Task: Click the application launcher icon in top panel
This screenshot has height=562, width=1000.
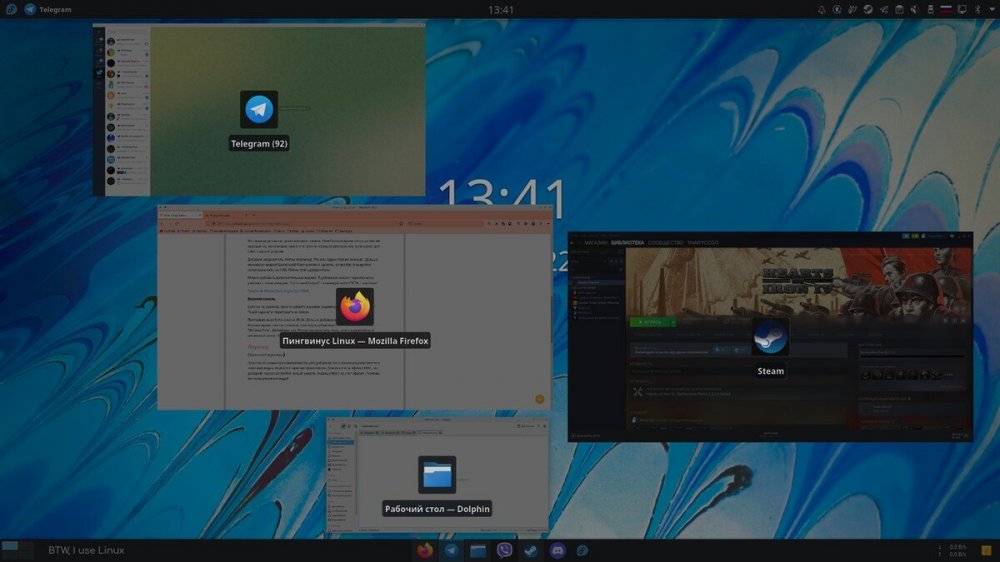Action: 11,9
